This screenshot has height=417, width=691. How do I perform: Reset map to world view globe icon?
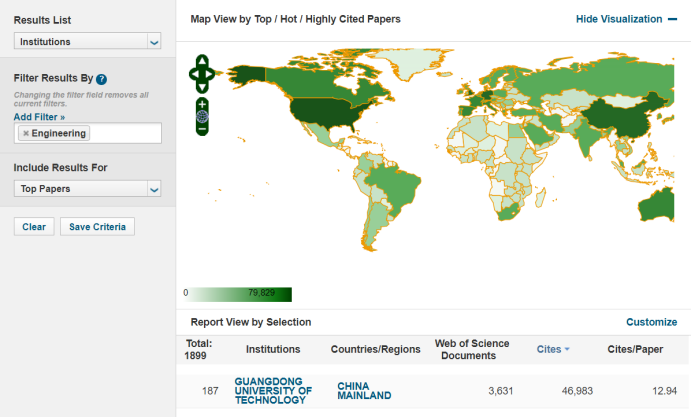pyautogui.click(x=202, y=116)
